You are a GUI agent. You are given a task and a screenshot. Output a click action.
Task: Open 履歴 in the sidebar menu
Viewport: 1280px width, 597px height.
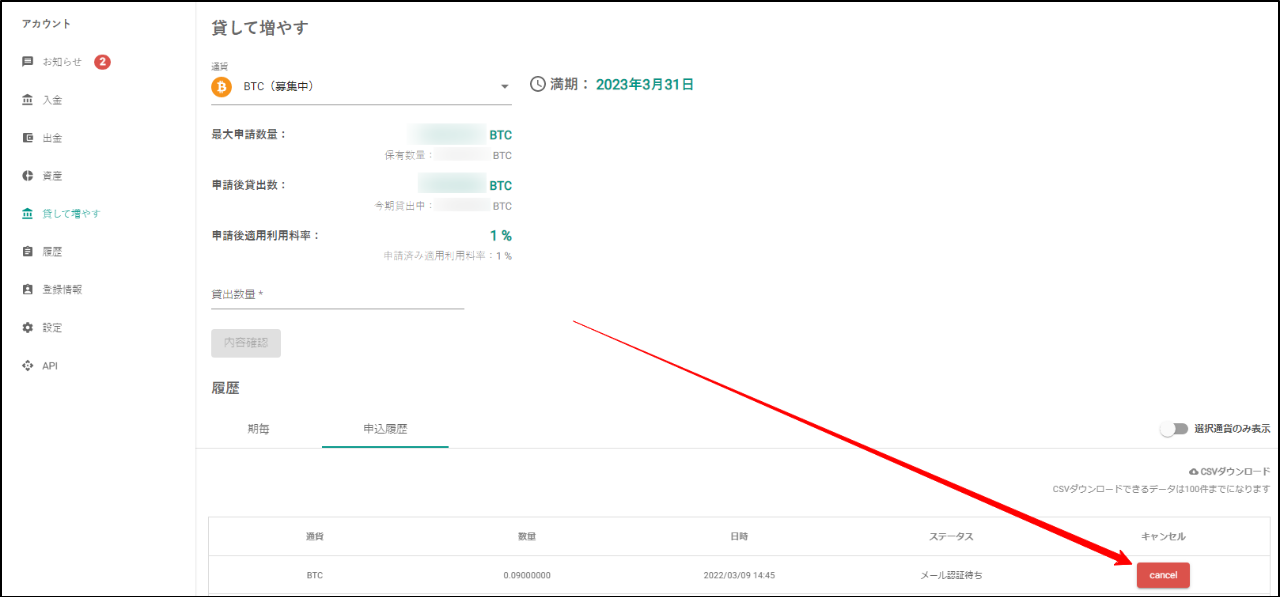click(x=52, y=252)
